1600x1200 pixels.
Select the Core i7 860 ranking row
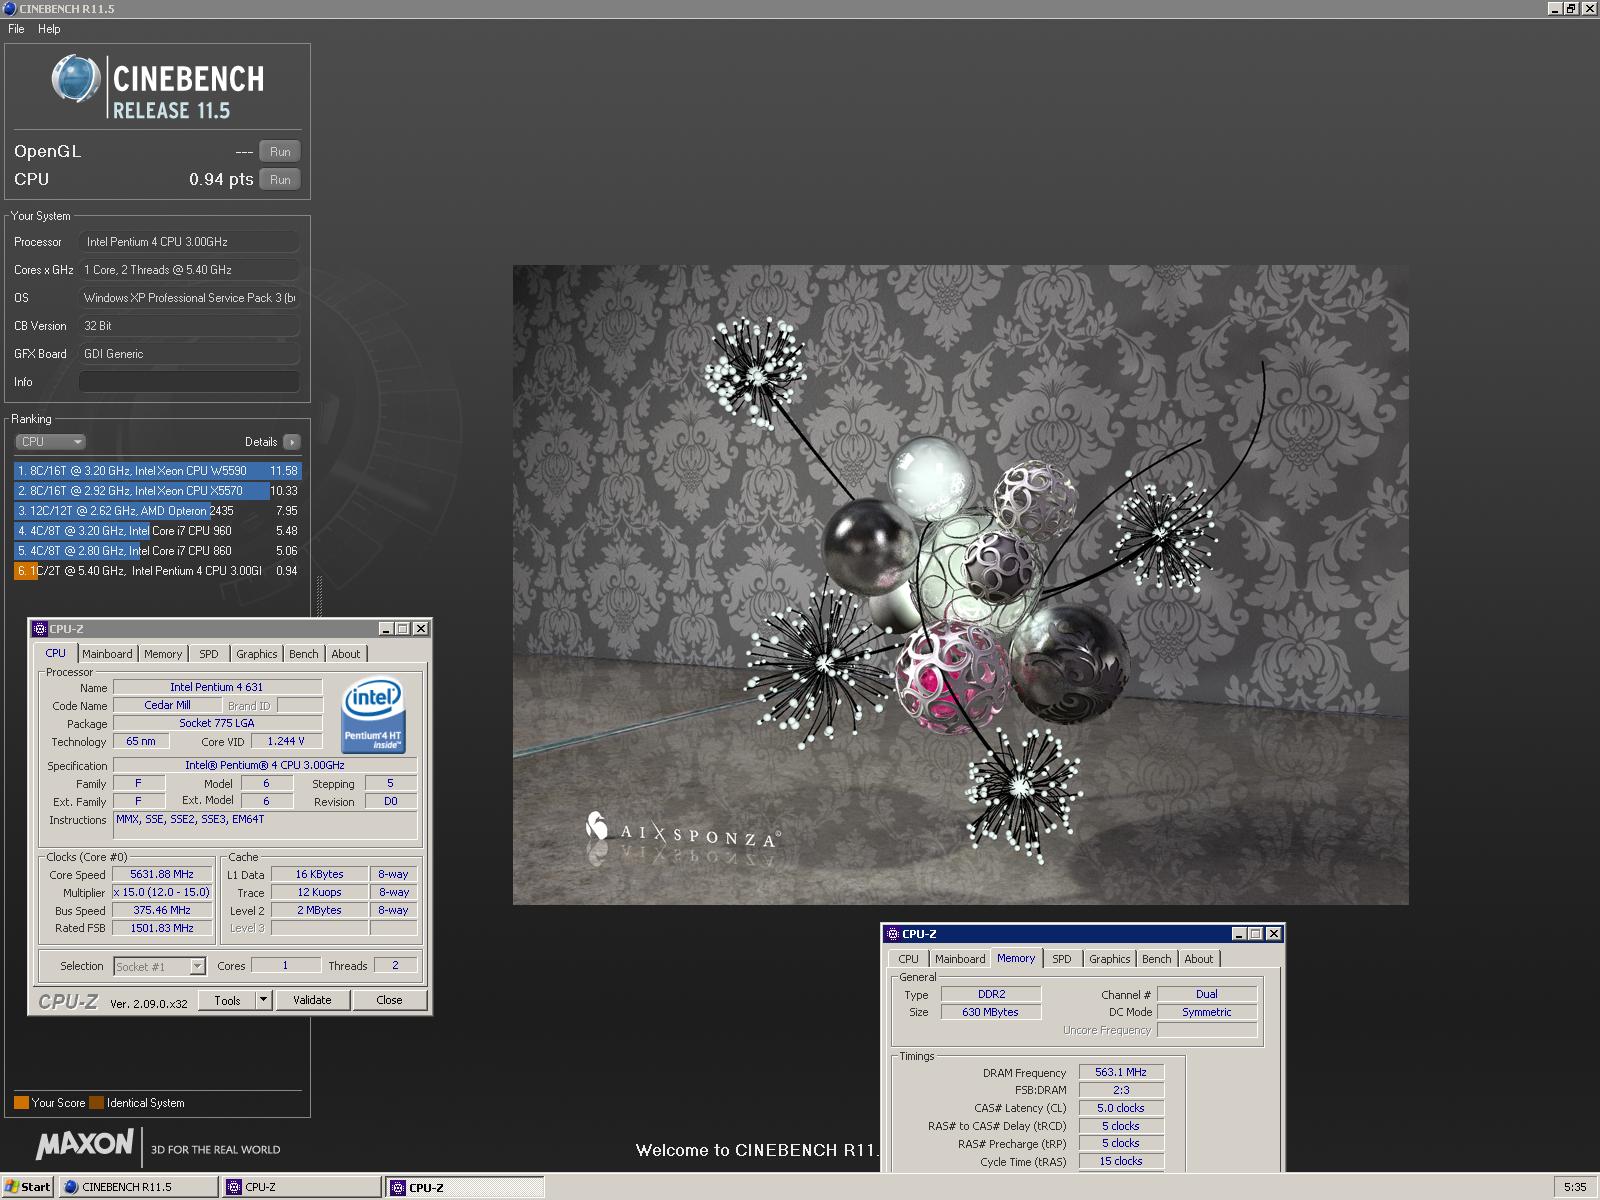tap(157, 551)
